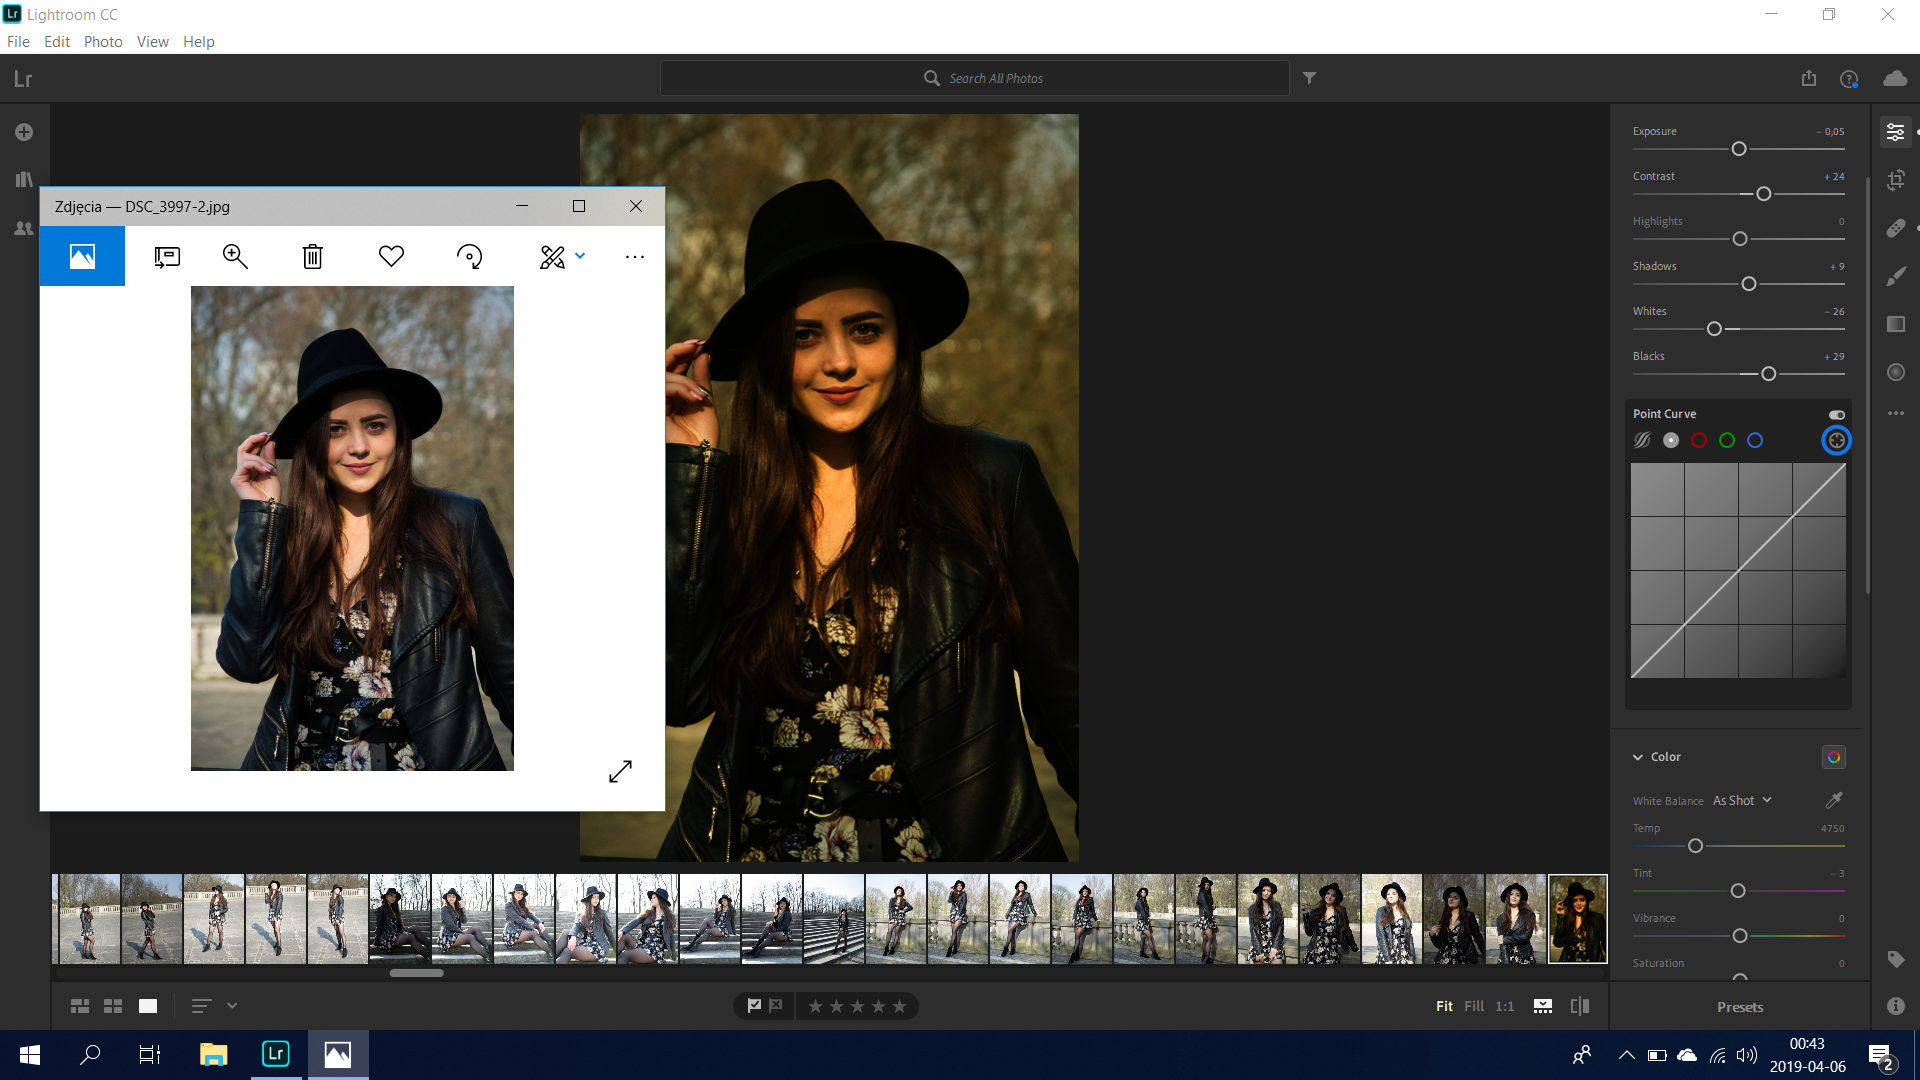Select the white RGB channel curve
This screenshot has height=1080, width=1920.
pyautogui.click(x=1671, y=440)
